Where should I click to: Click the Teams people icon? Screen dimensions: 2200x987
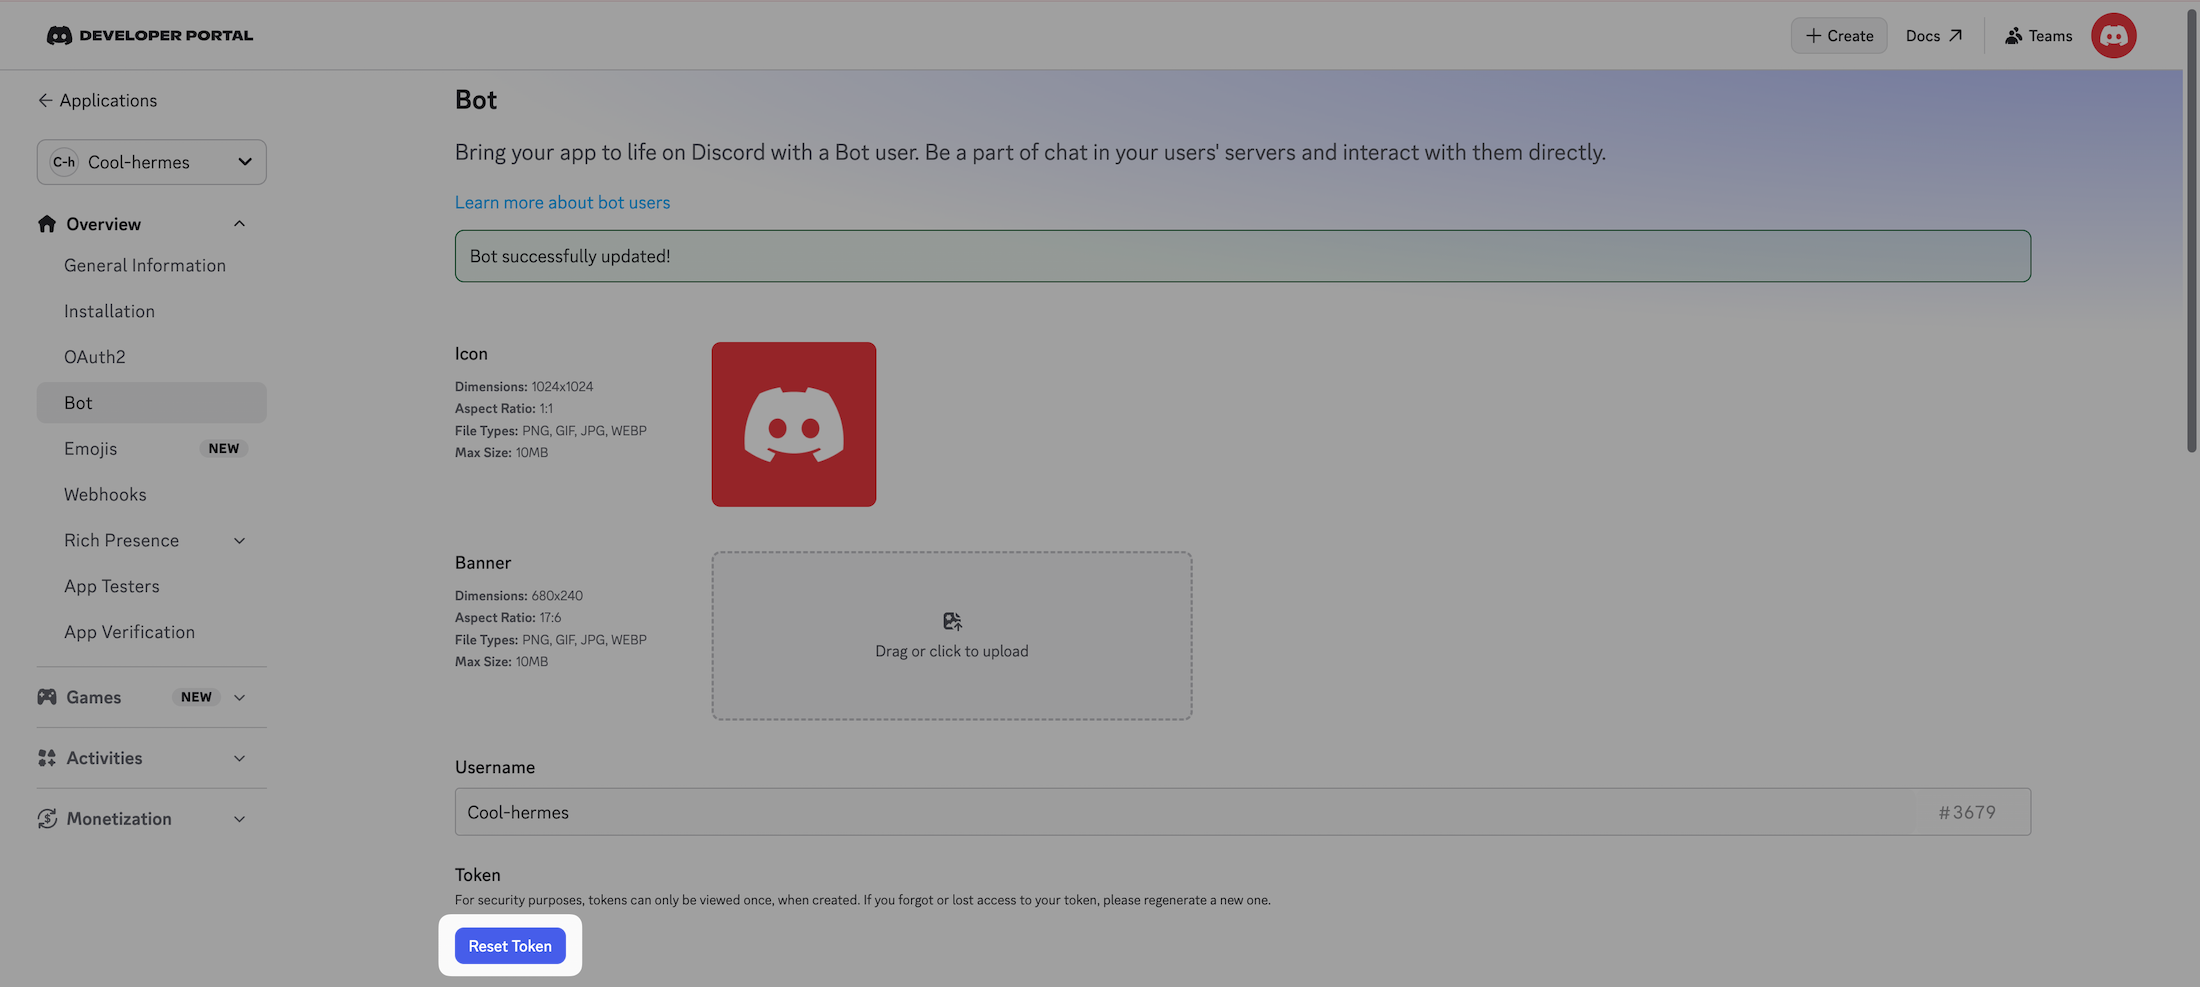point(2013,36)
